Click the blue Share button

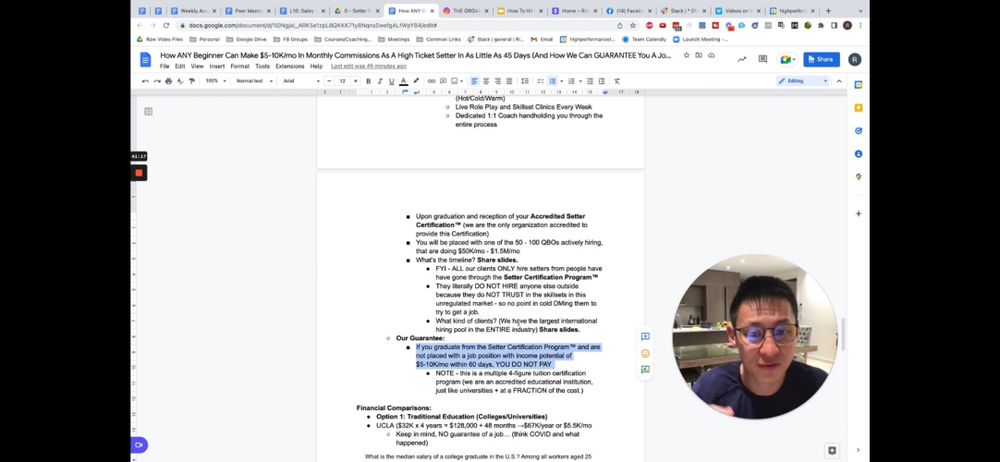click(x=821, y=59)
